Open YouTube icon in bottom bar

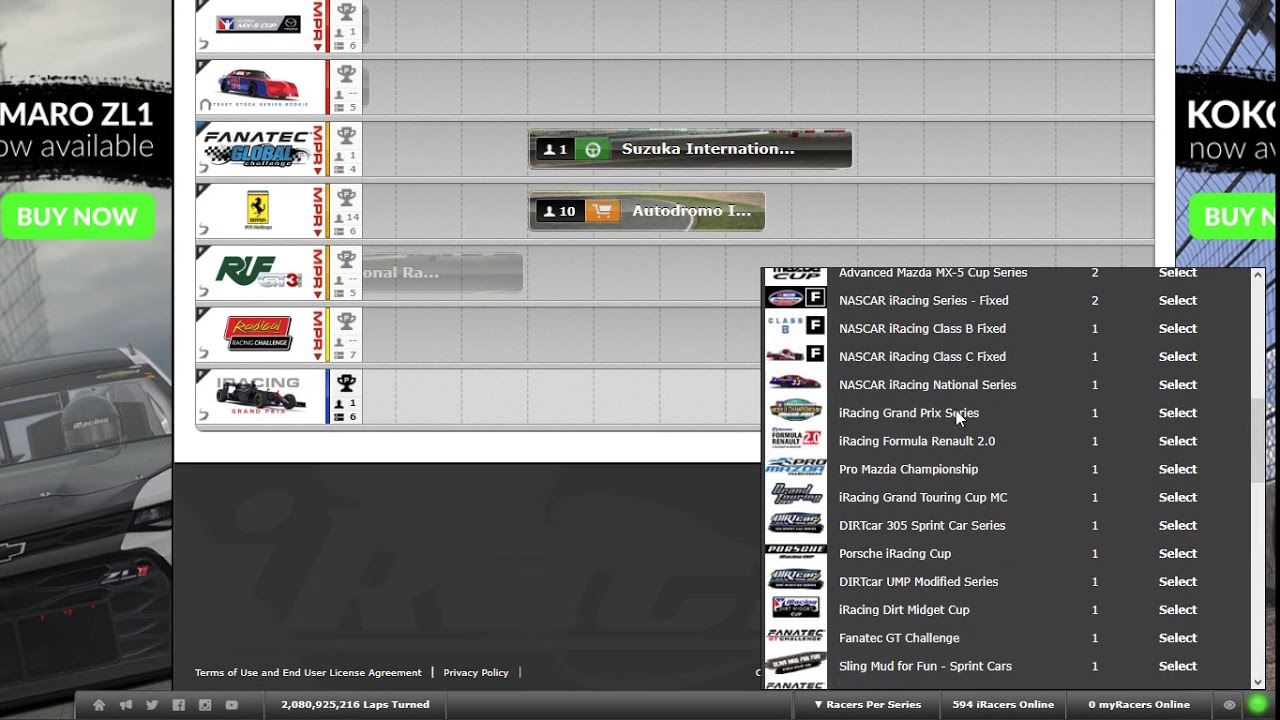click(231, 705)
